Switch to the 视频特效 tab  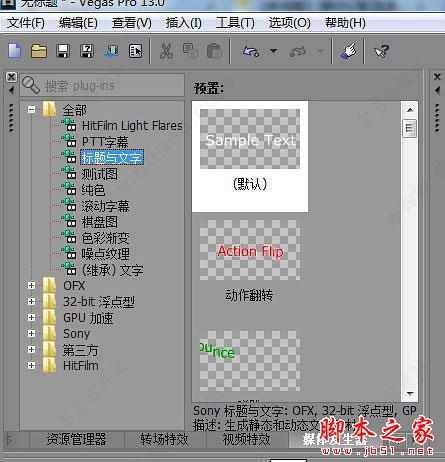pos(246,439)
